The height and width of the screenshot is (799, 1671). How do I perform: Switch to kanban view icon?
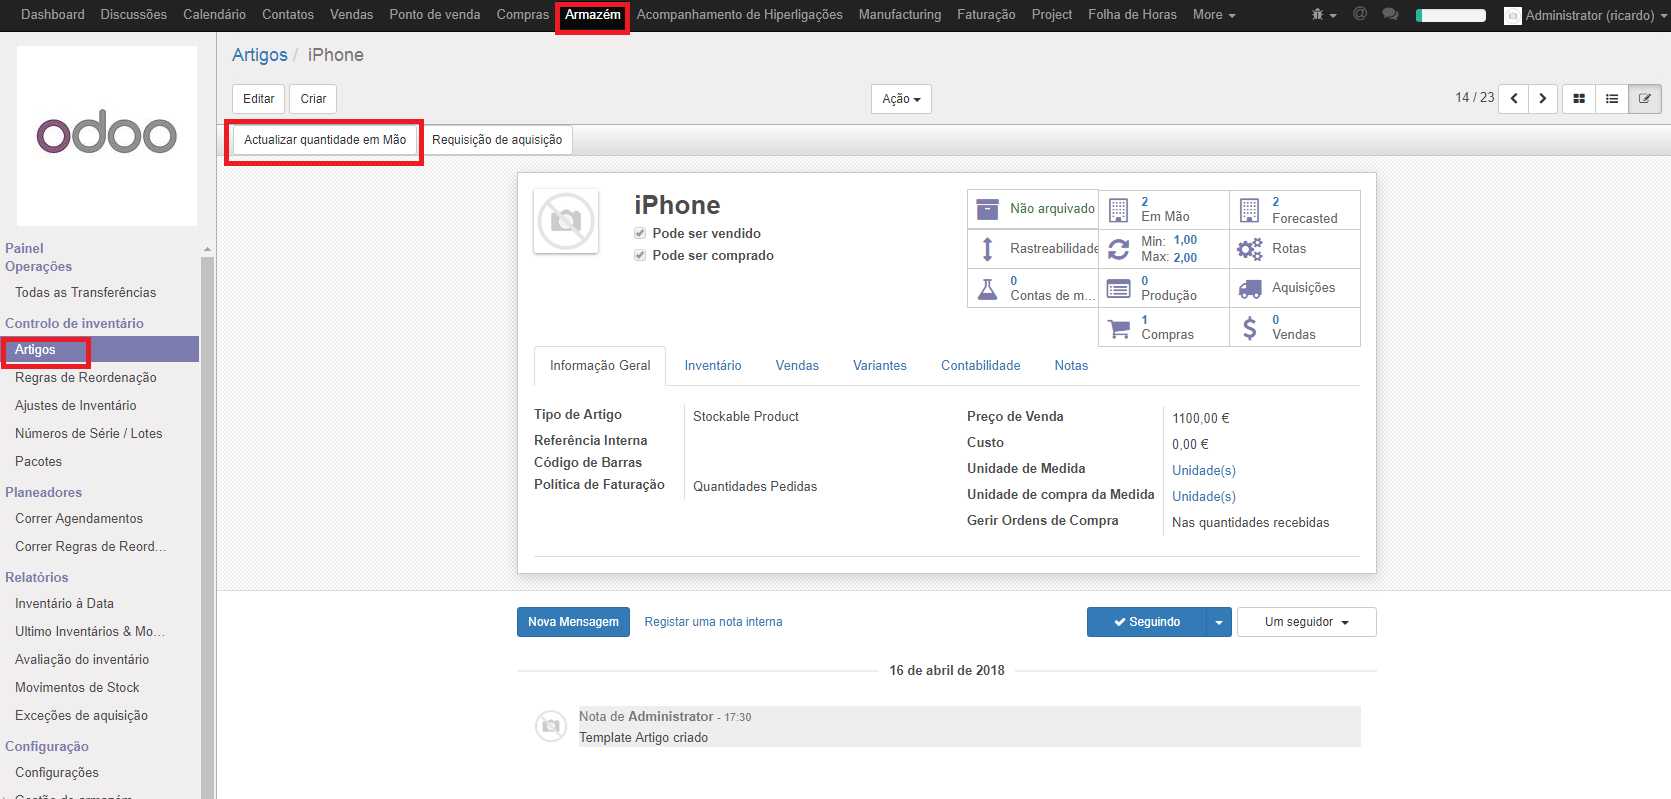click(x=1579, y=98)
